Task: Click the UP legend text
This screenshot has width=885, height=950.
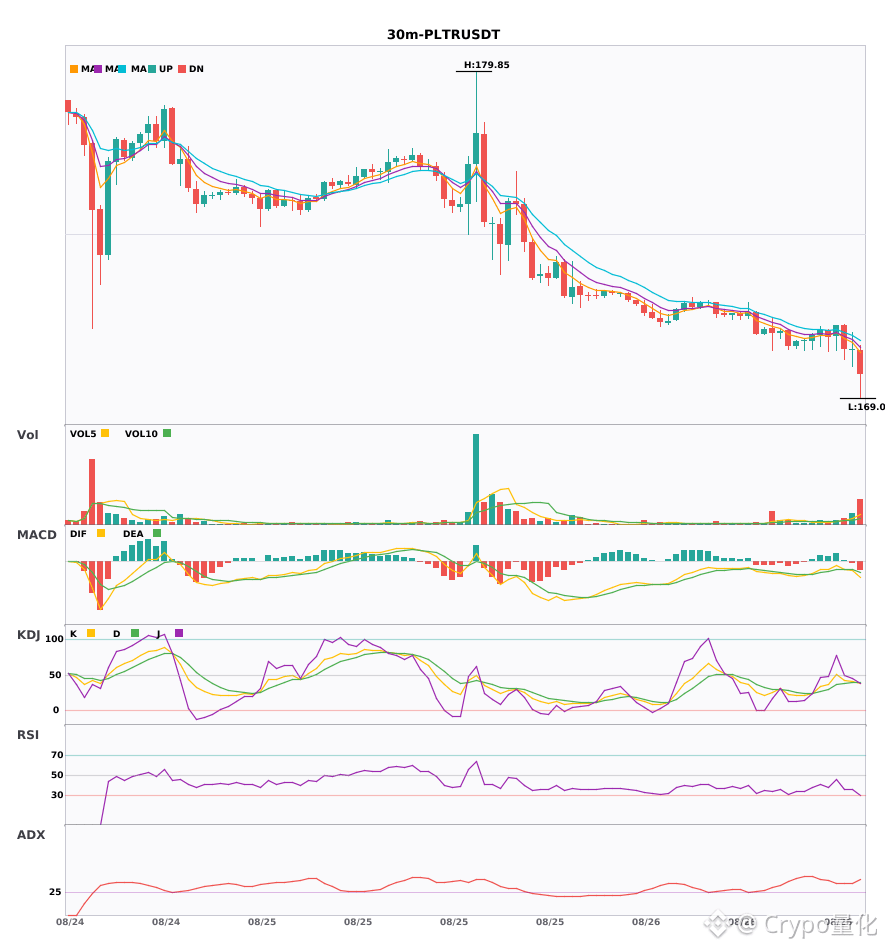Action: pos(165,69)
